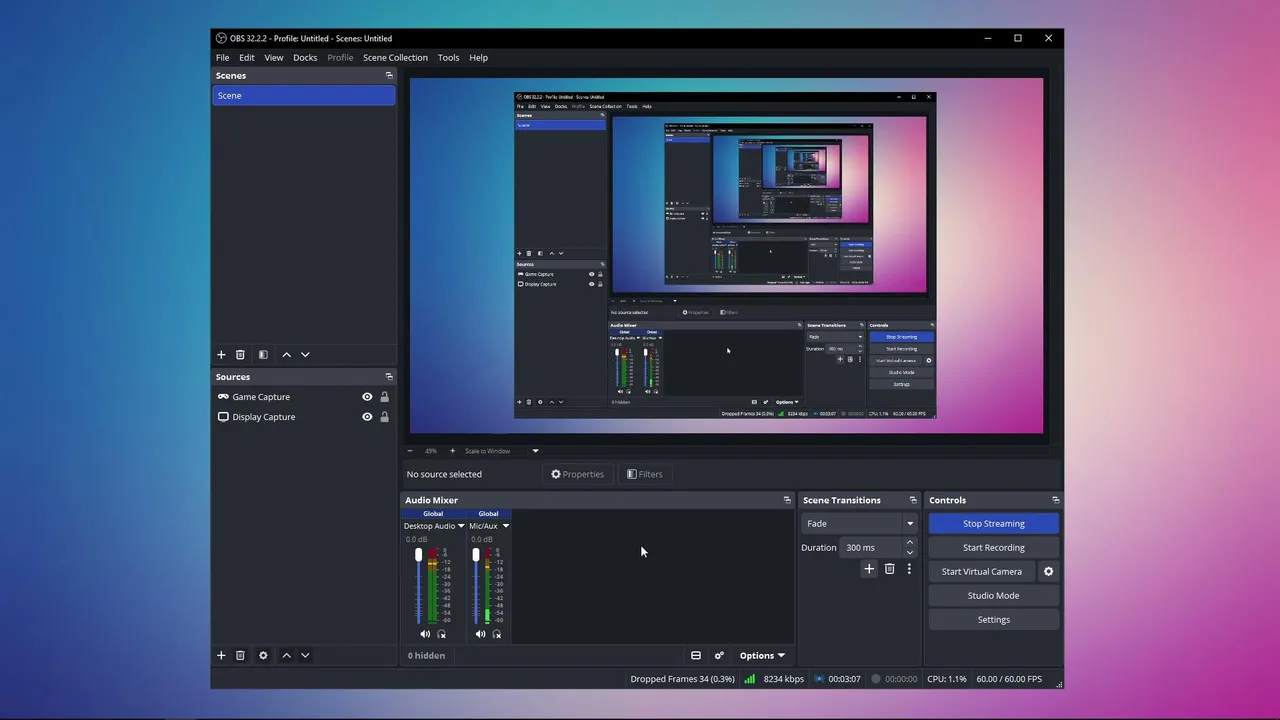
Task: Lock the Display Capture source
Action: (x=384, y=417)
